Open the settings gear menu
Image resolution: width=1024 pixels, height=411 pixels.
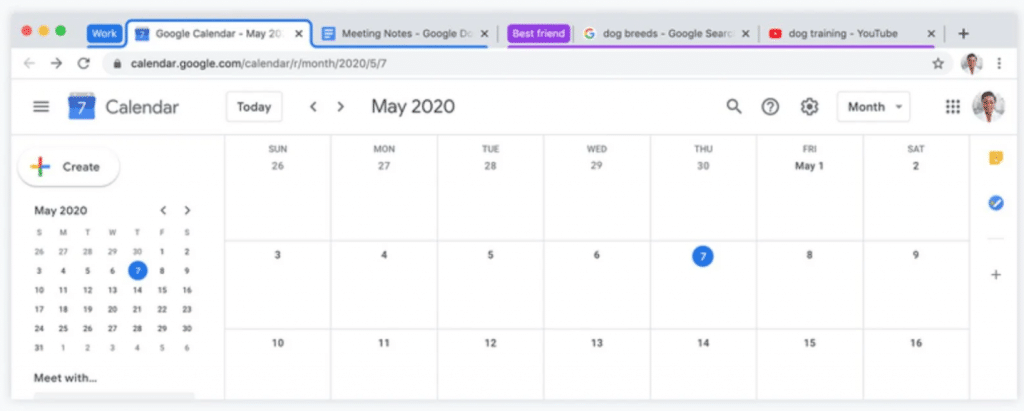pos(809,107)
